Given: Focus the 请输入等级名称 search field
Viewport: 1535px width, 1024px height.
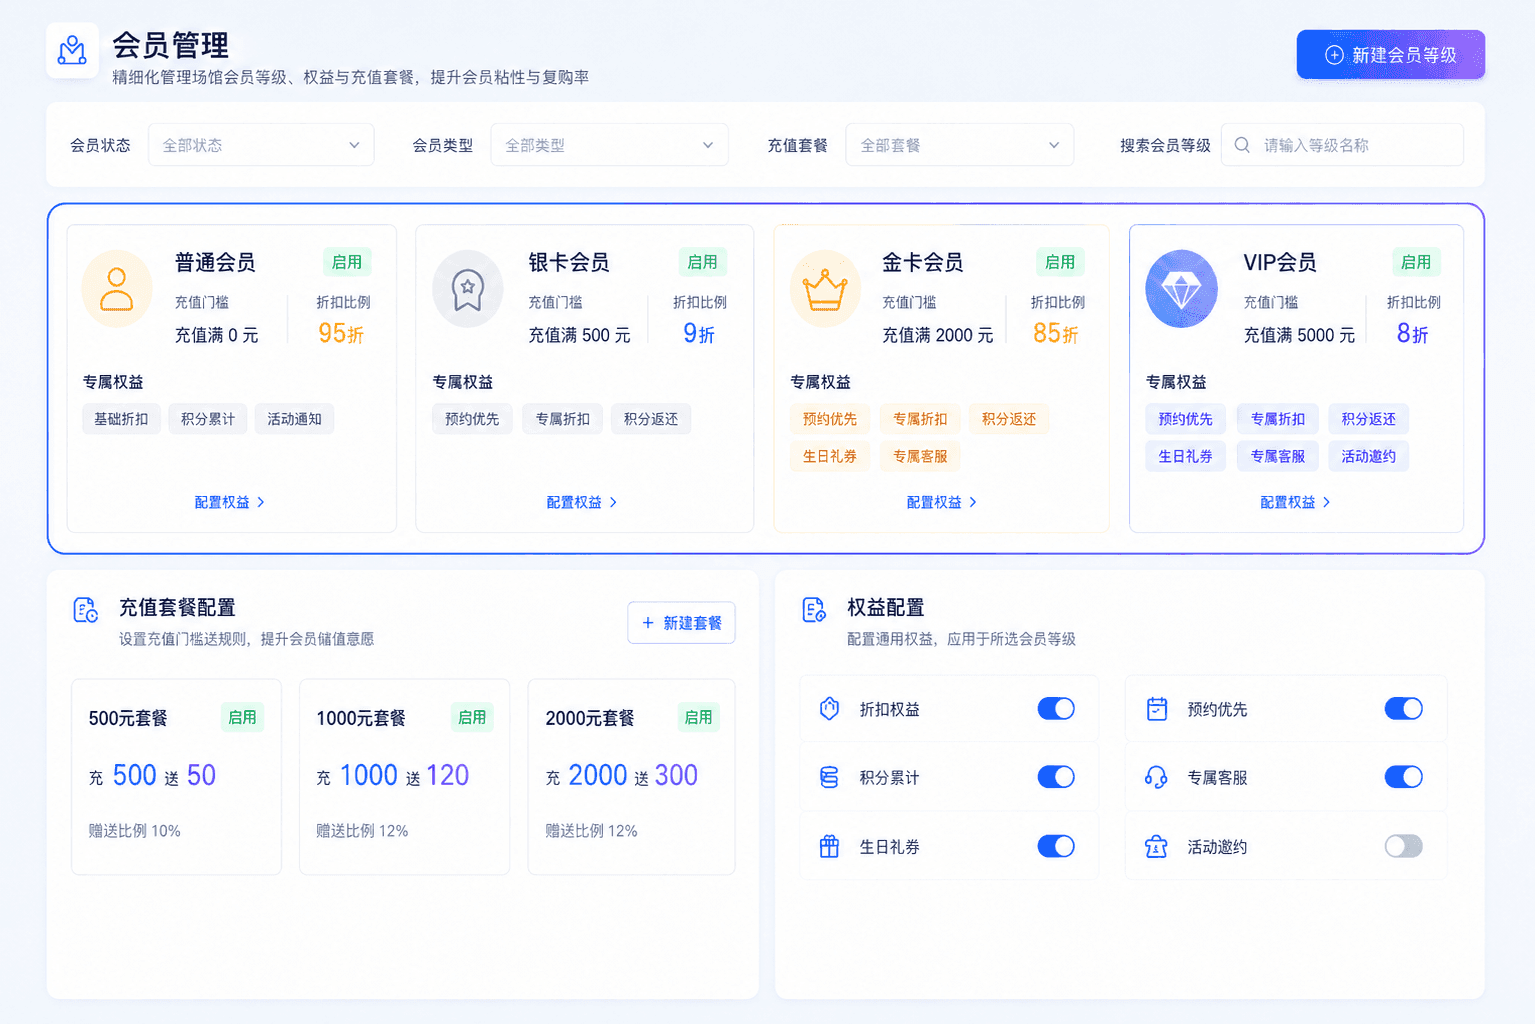Looking at the screenshot, I should 1342,145.
